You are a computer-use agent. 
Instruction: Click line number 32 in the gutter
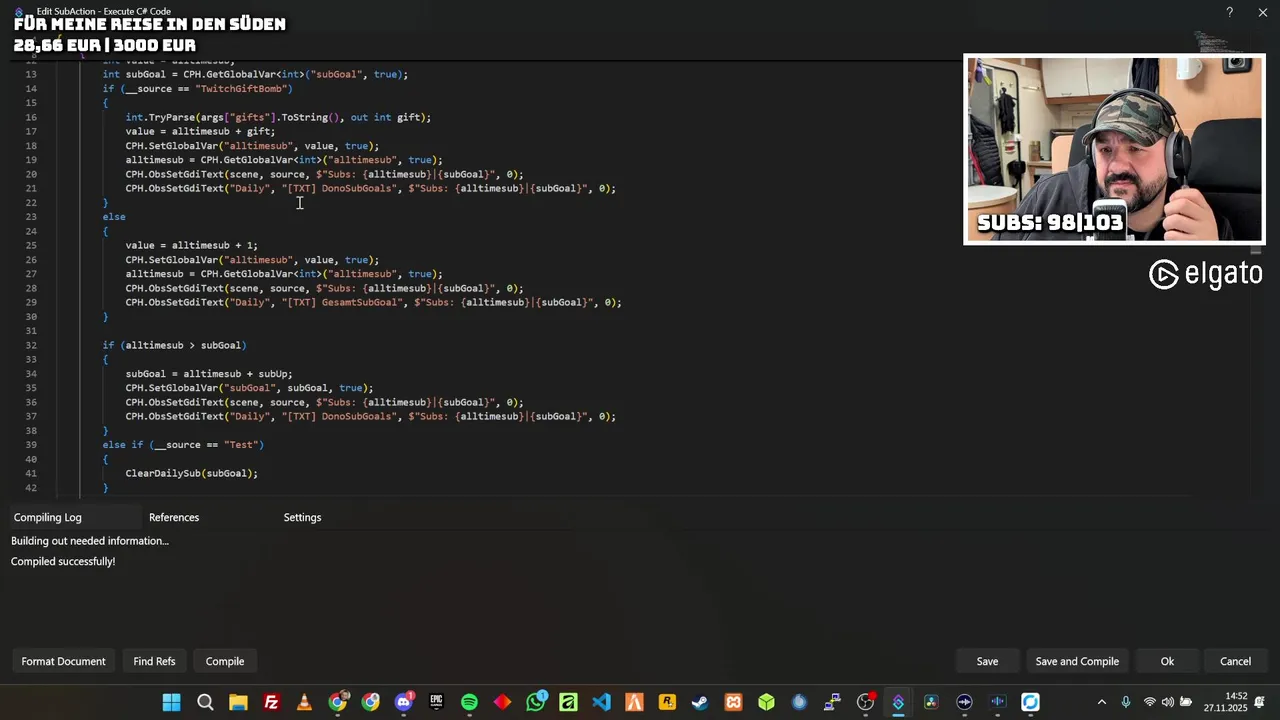(31, 345)
